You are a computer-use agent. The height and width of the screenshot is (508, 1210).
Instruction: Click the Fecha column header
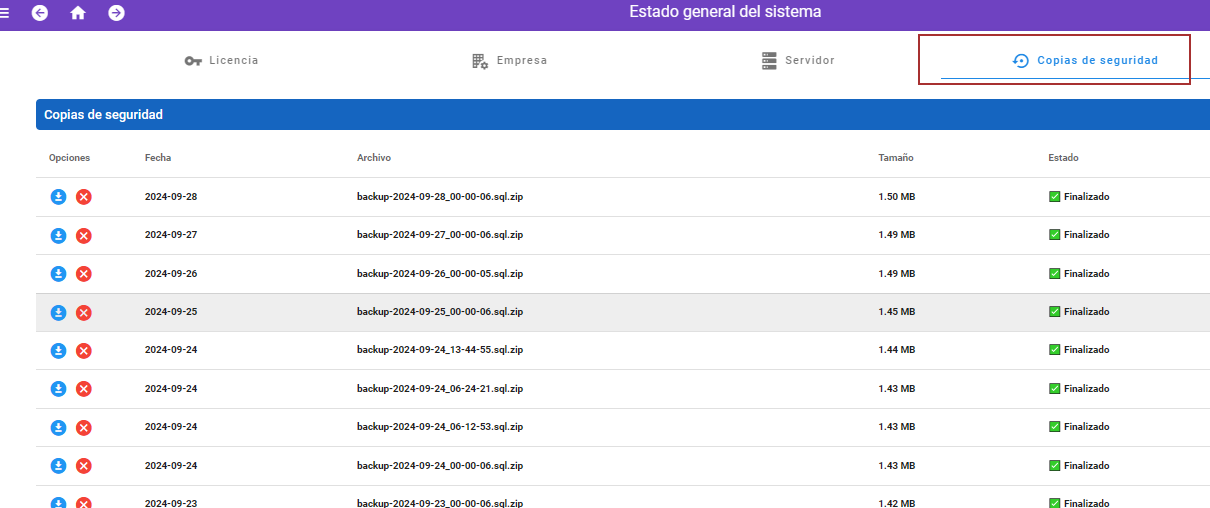(158, 158)
